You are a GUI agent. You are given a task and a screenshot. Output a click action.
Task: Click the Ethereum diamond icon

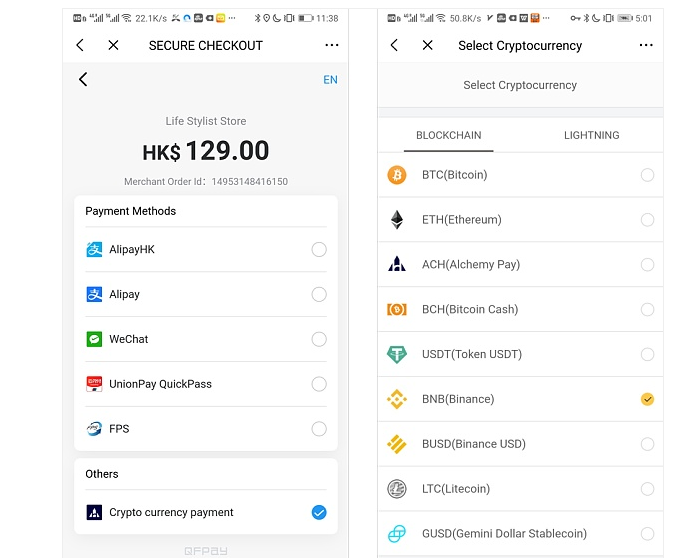pyautogui.click(x=397, y=220)
